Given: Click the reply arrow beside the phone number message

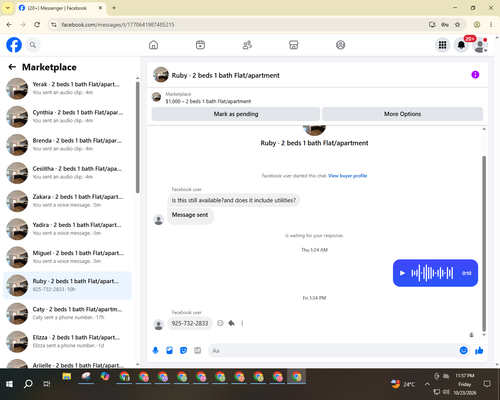Looking at the screenshot, I should (231, 323).
